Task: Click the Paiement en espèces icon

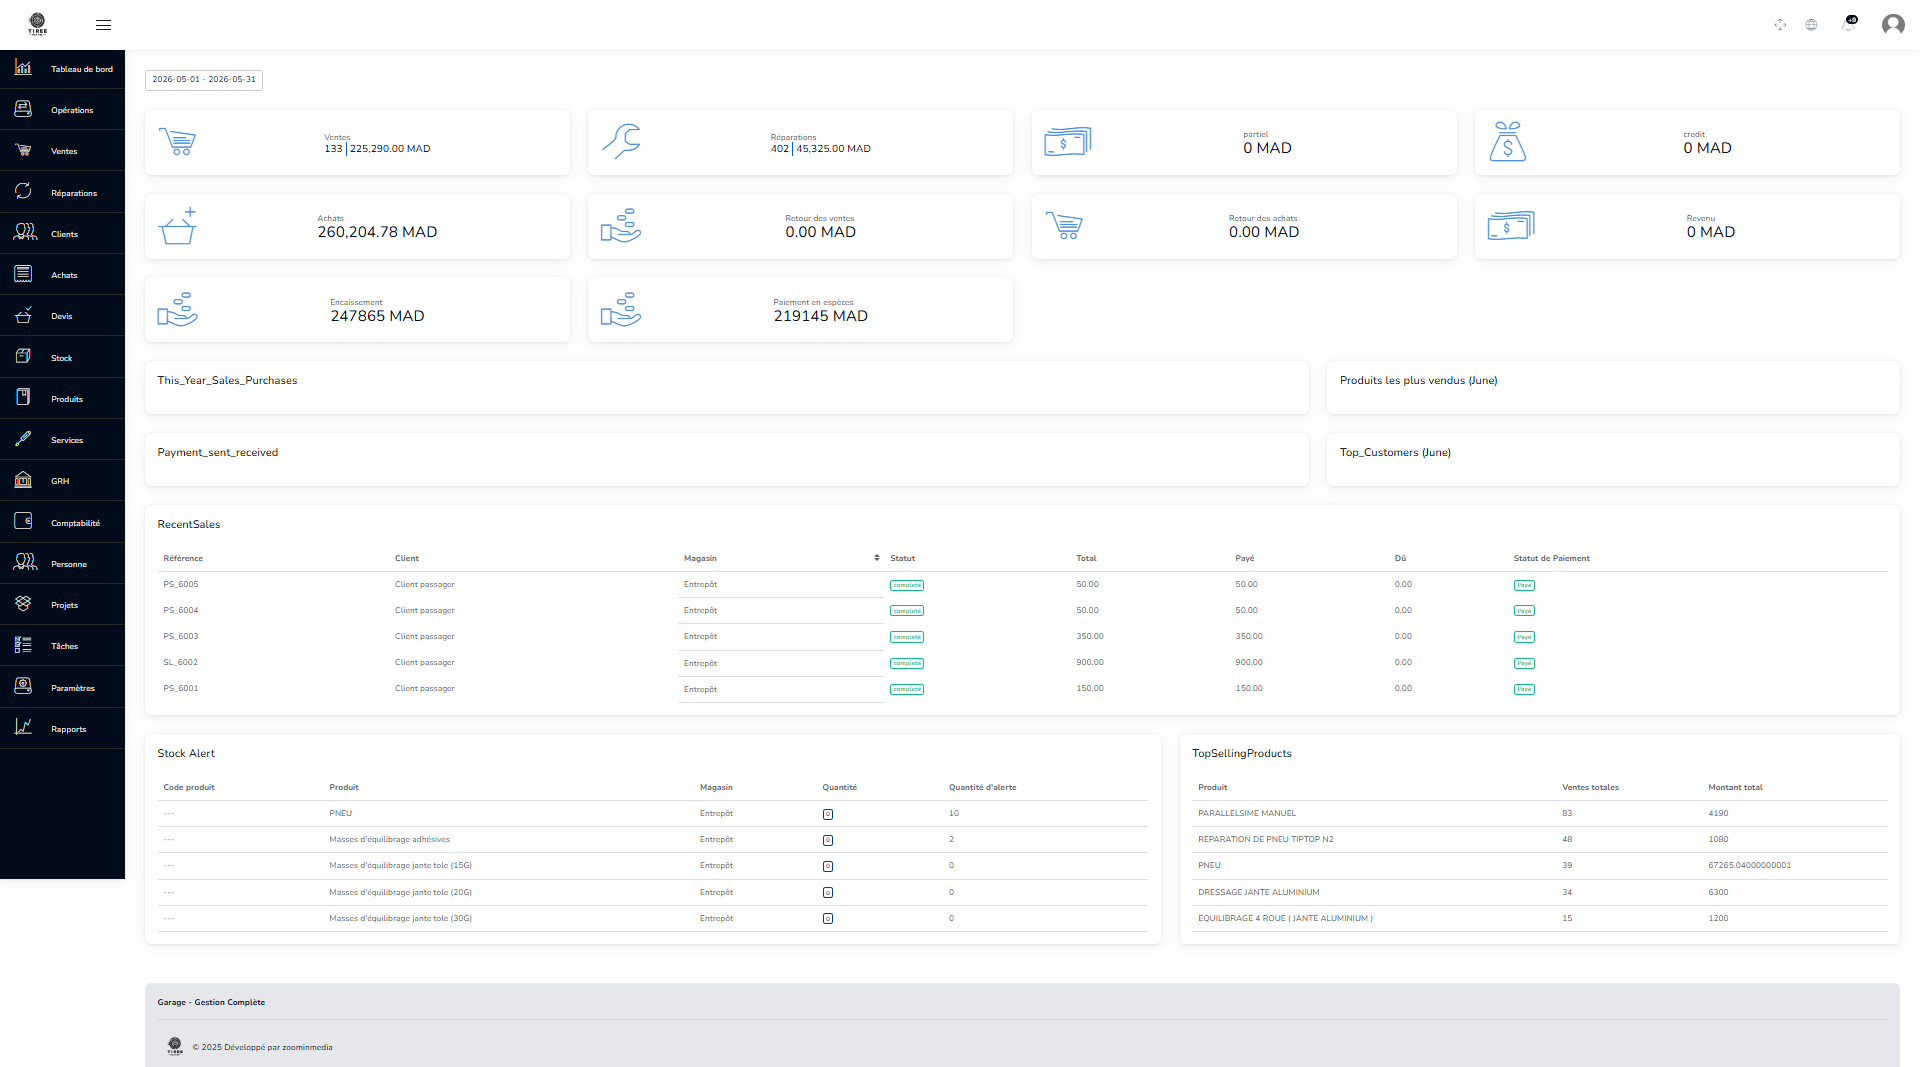Action: click(x=621, y=310)
